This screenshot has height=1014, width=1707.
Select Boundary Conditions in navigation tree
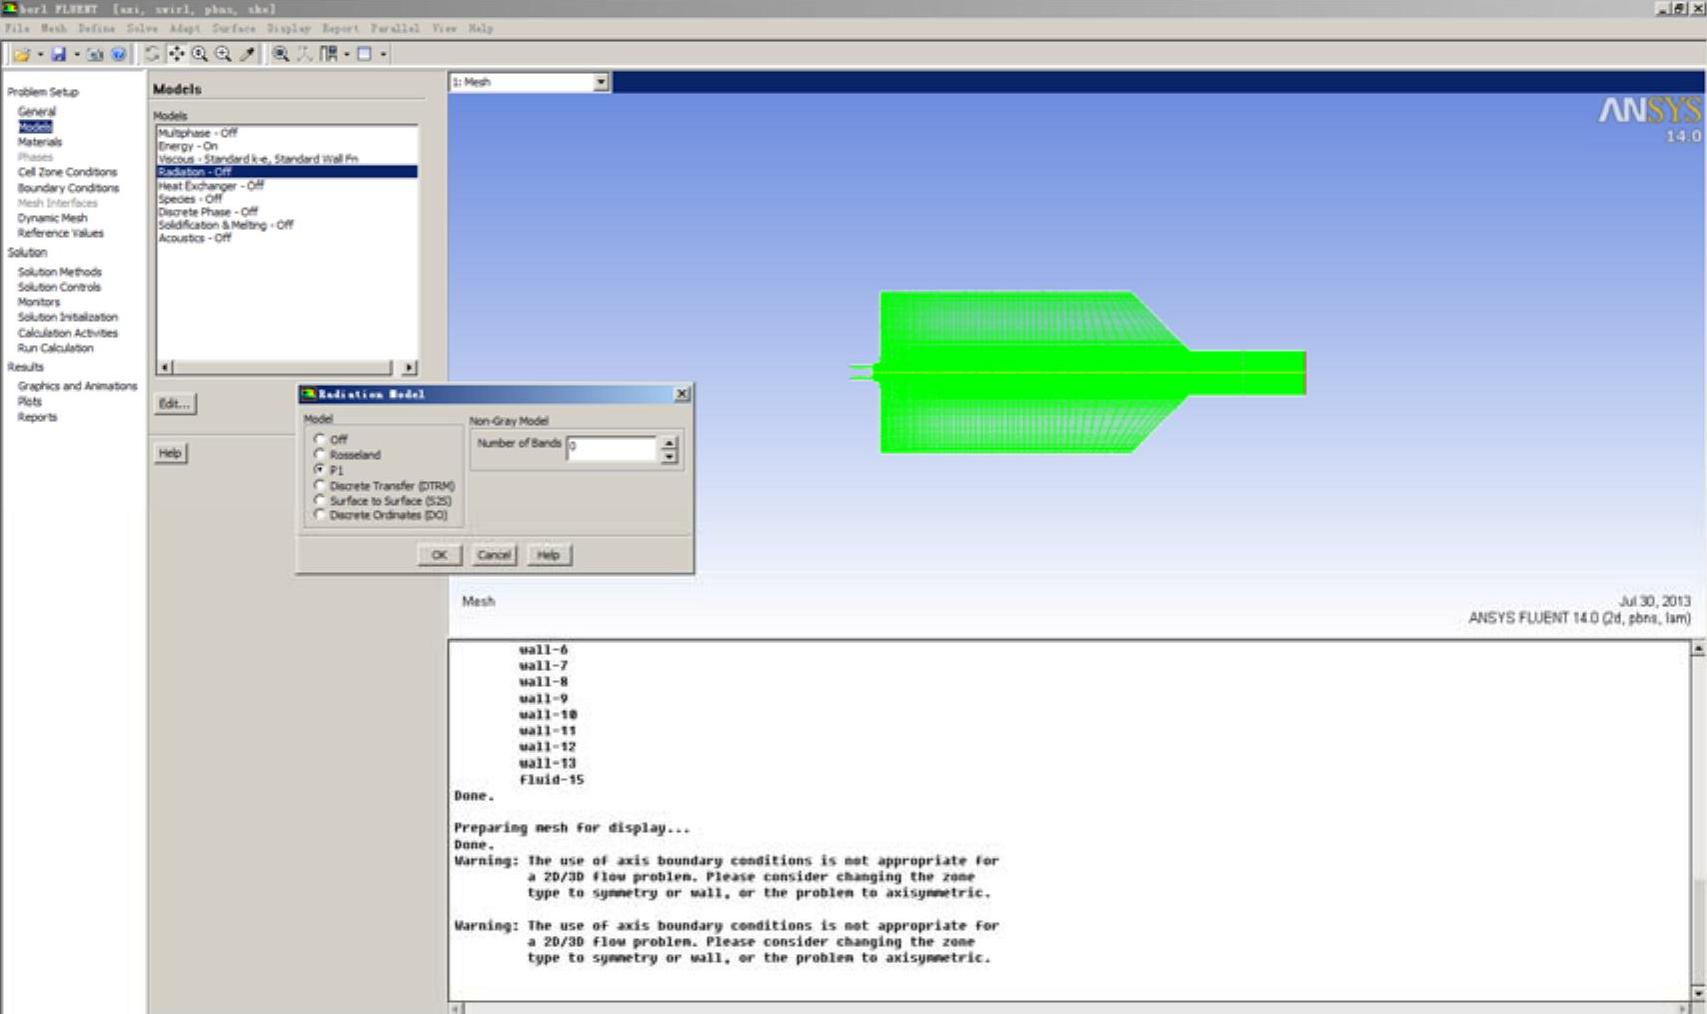[x=68, y=188]
